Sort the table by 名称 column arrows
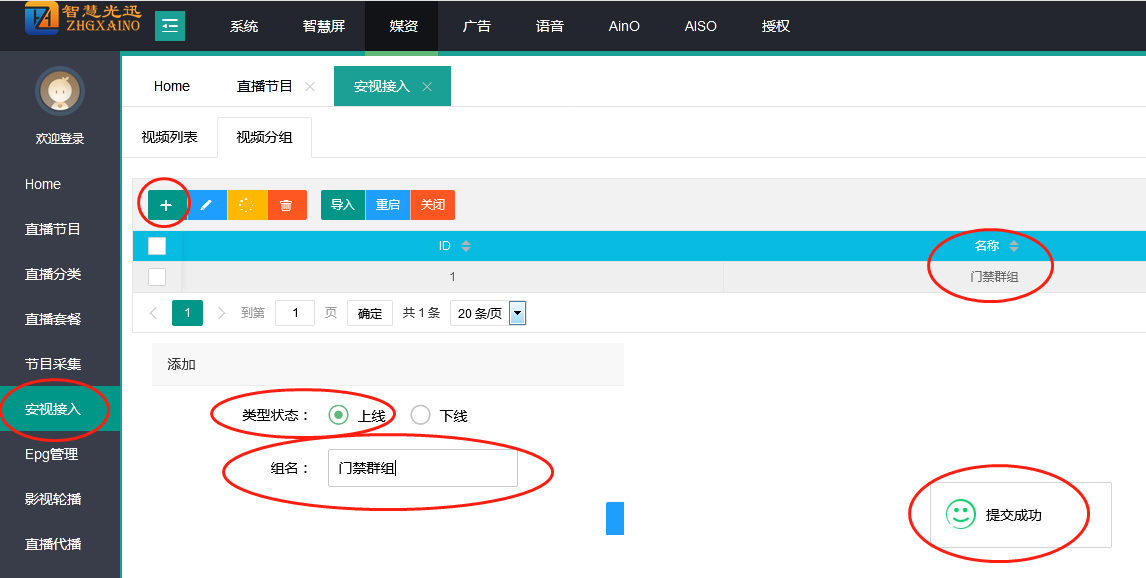The height and width of the screenshot is (578, 1146). tap(1014, 246)
